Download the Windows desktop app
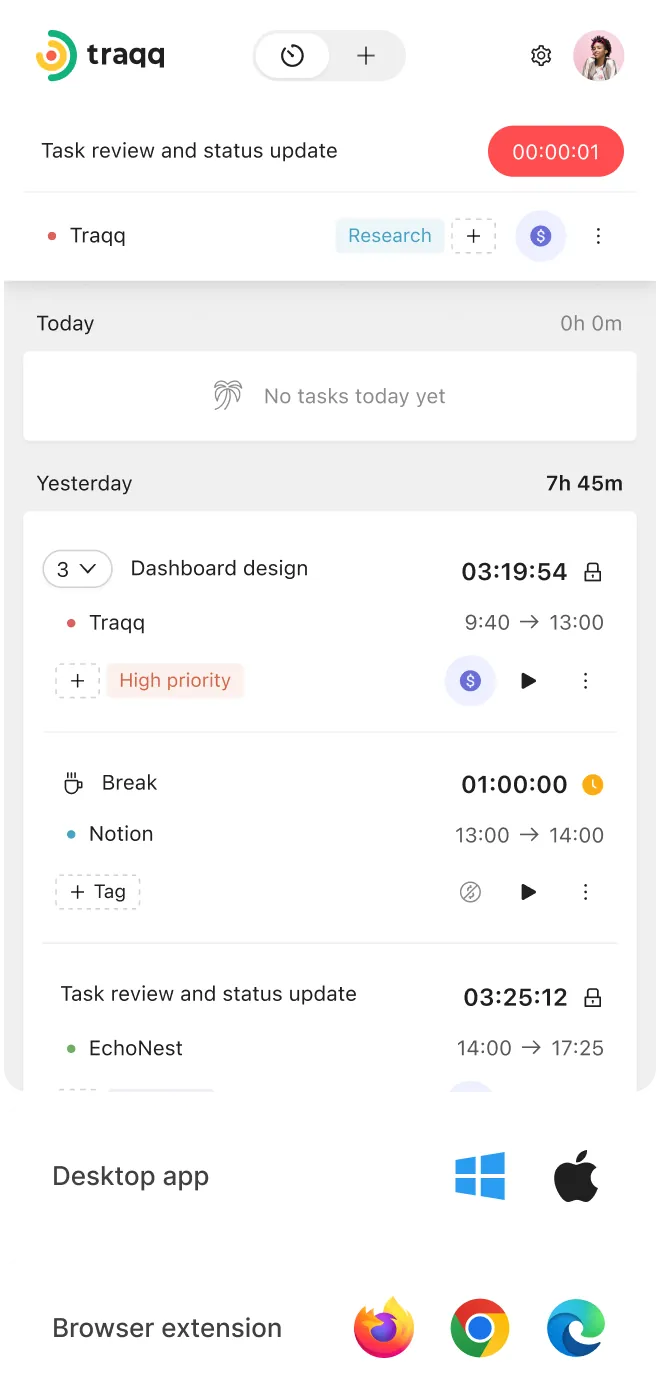The width and height of the screenshot is (660, 1400). click(x=480, y=1176)
